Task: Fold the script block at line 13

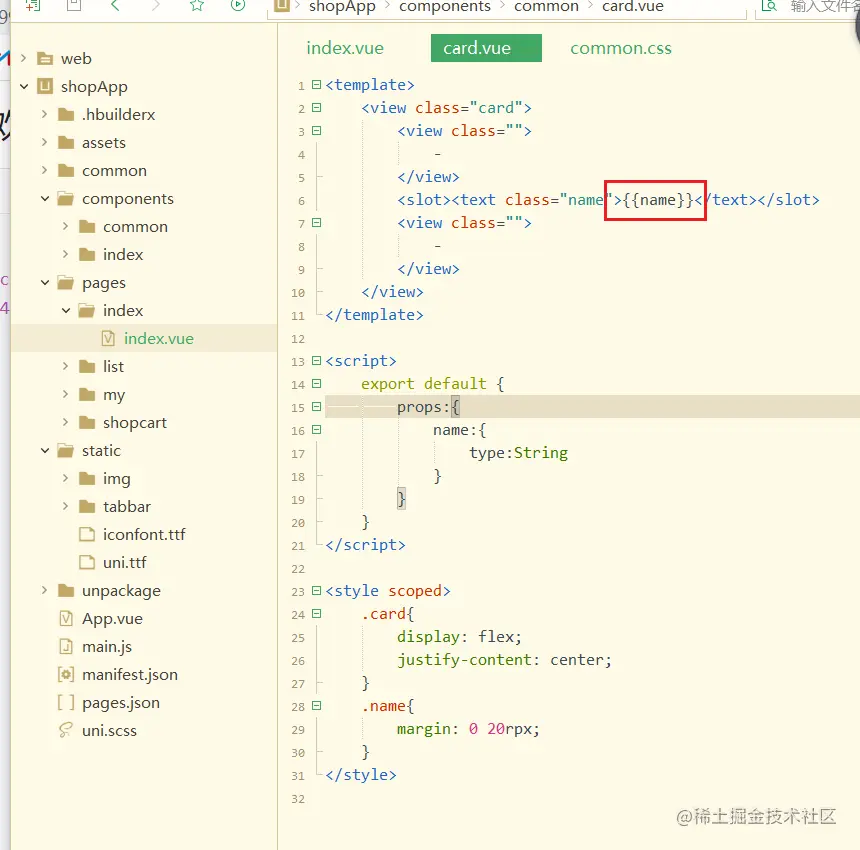Action: [x=316, y=360]
